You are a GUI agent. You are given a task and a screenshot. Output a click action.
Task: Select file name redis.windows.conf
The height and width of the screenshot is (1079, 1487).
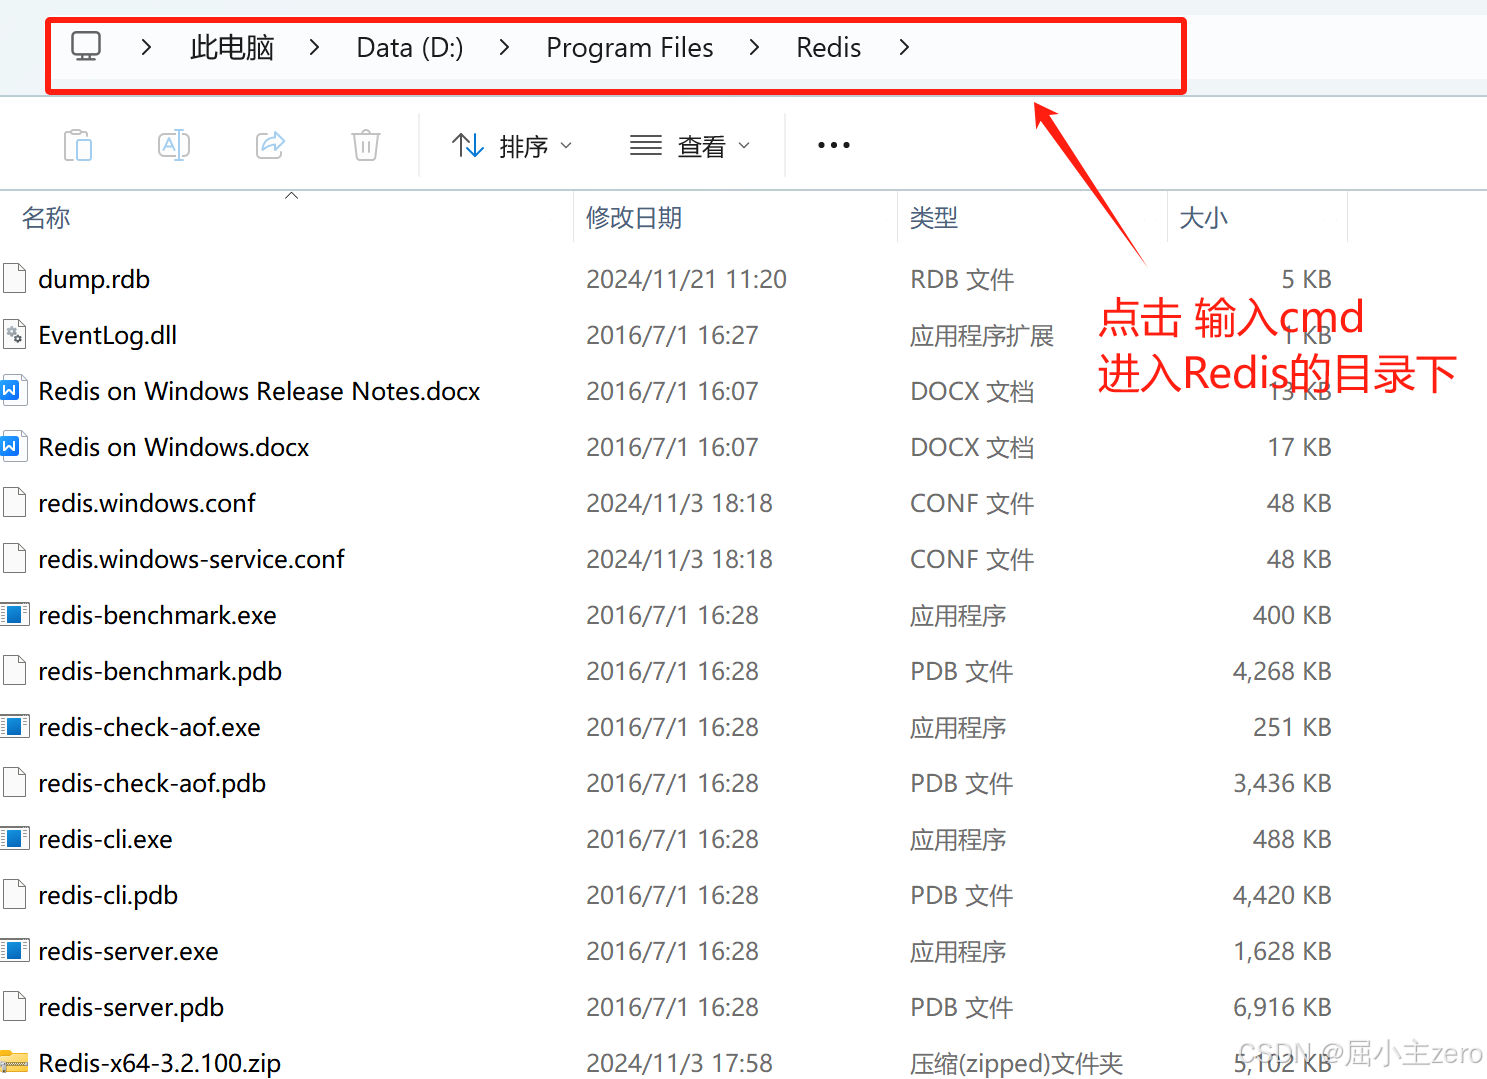point(147,503)
